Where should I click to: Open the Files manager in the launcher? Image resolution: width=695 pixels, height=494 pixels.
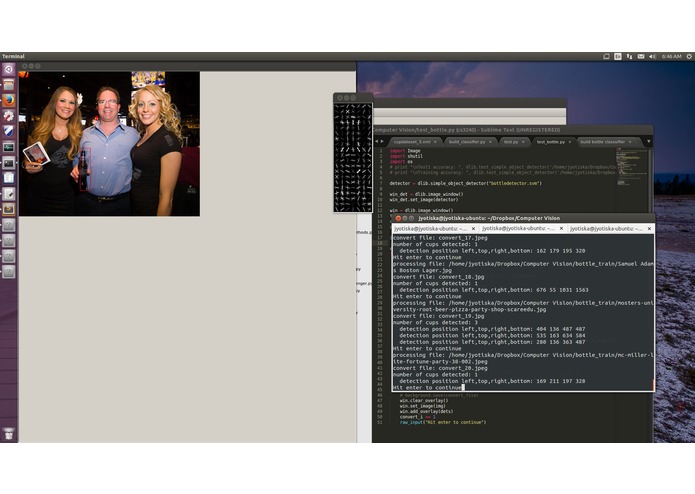point(8,85)
